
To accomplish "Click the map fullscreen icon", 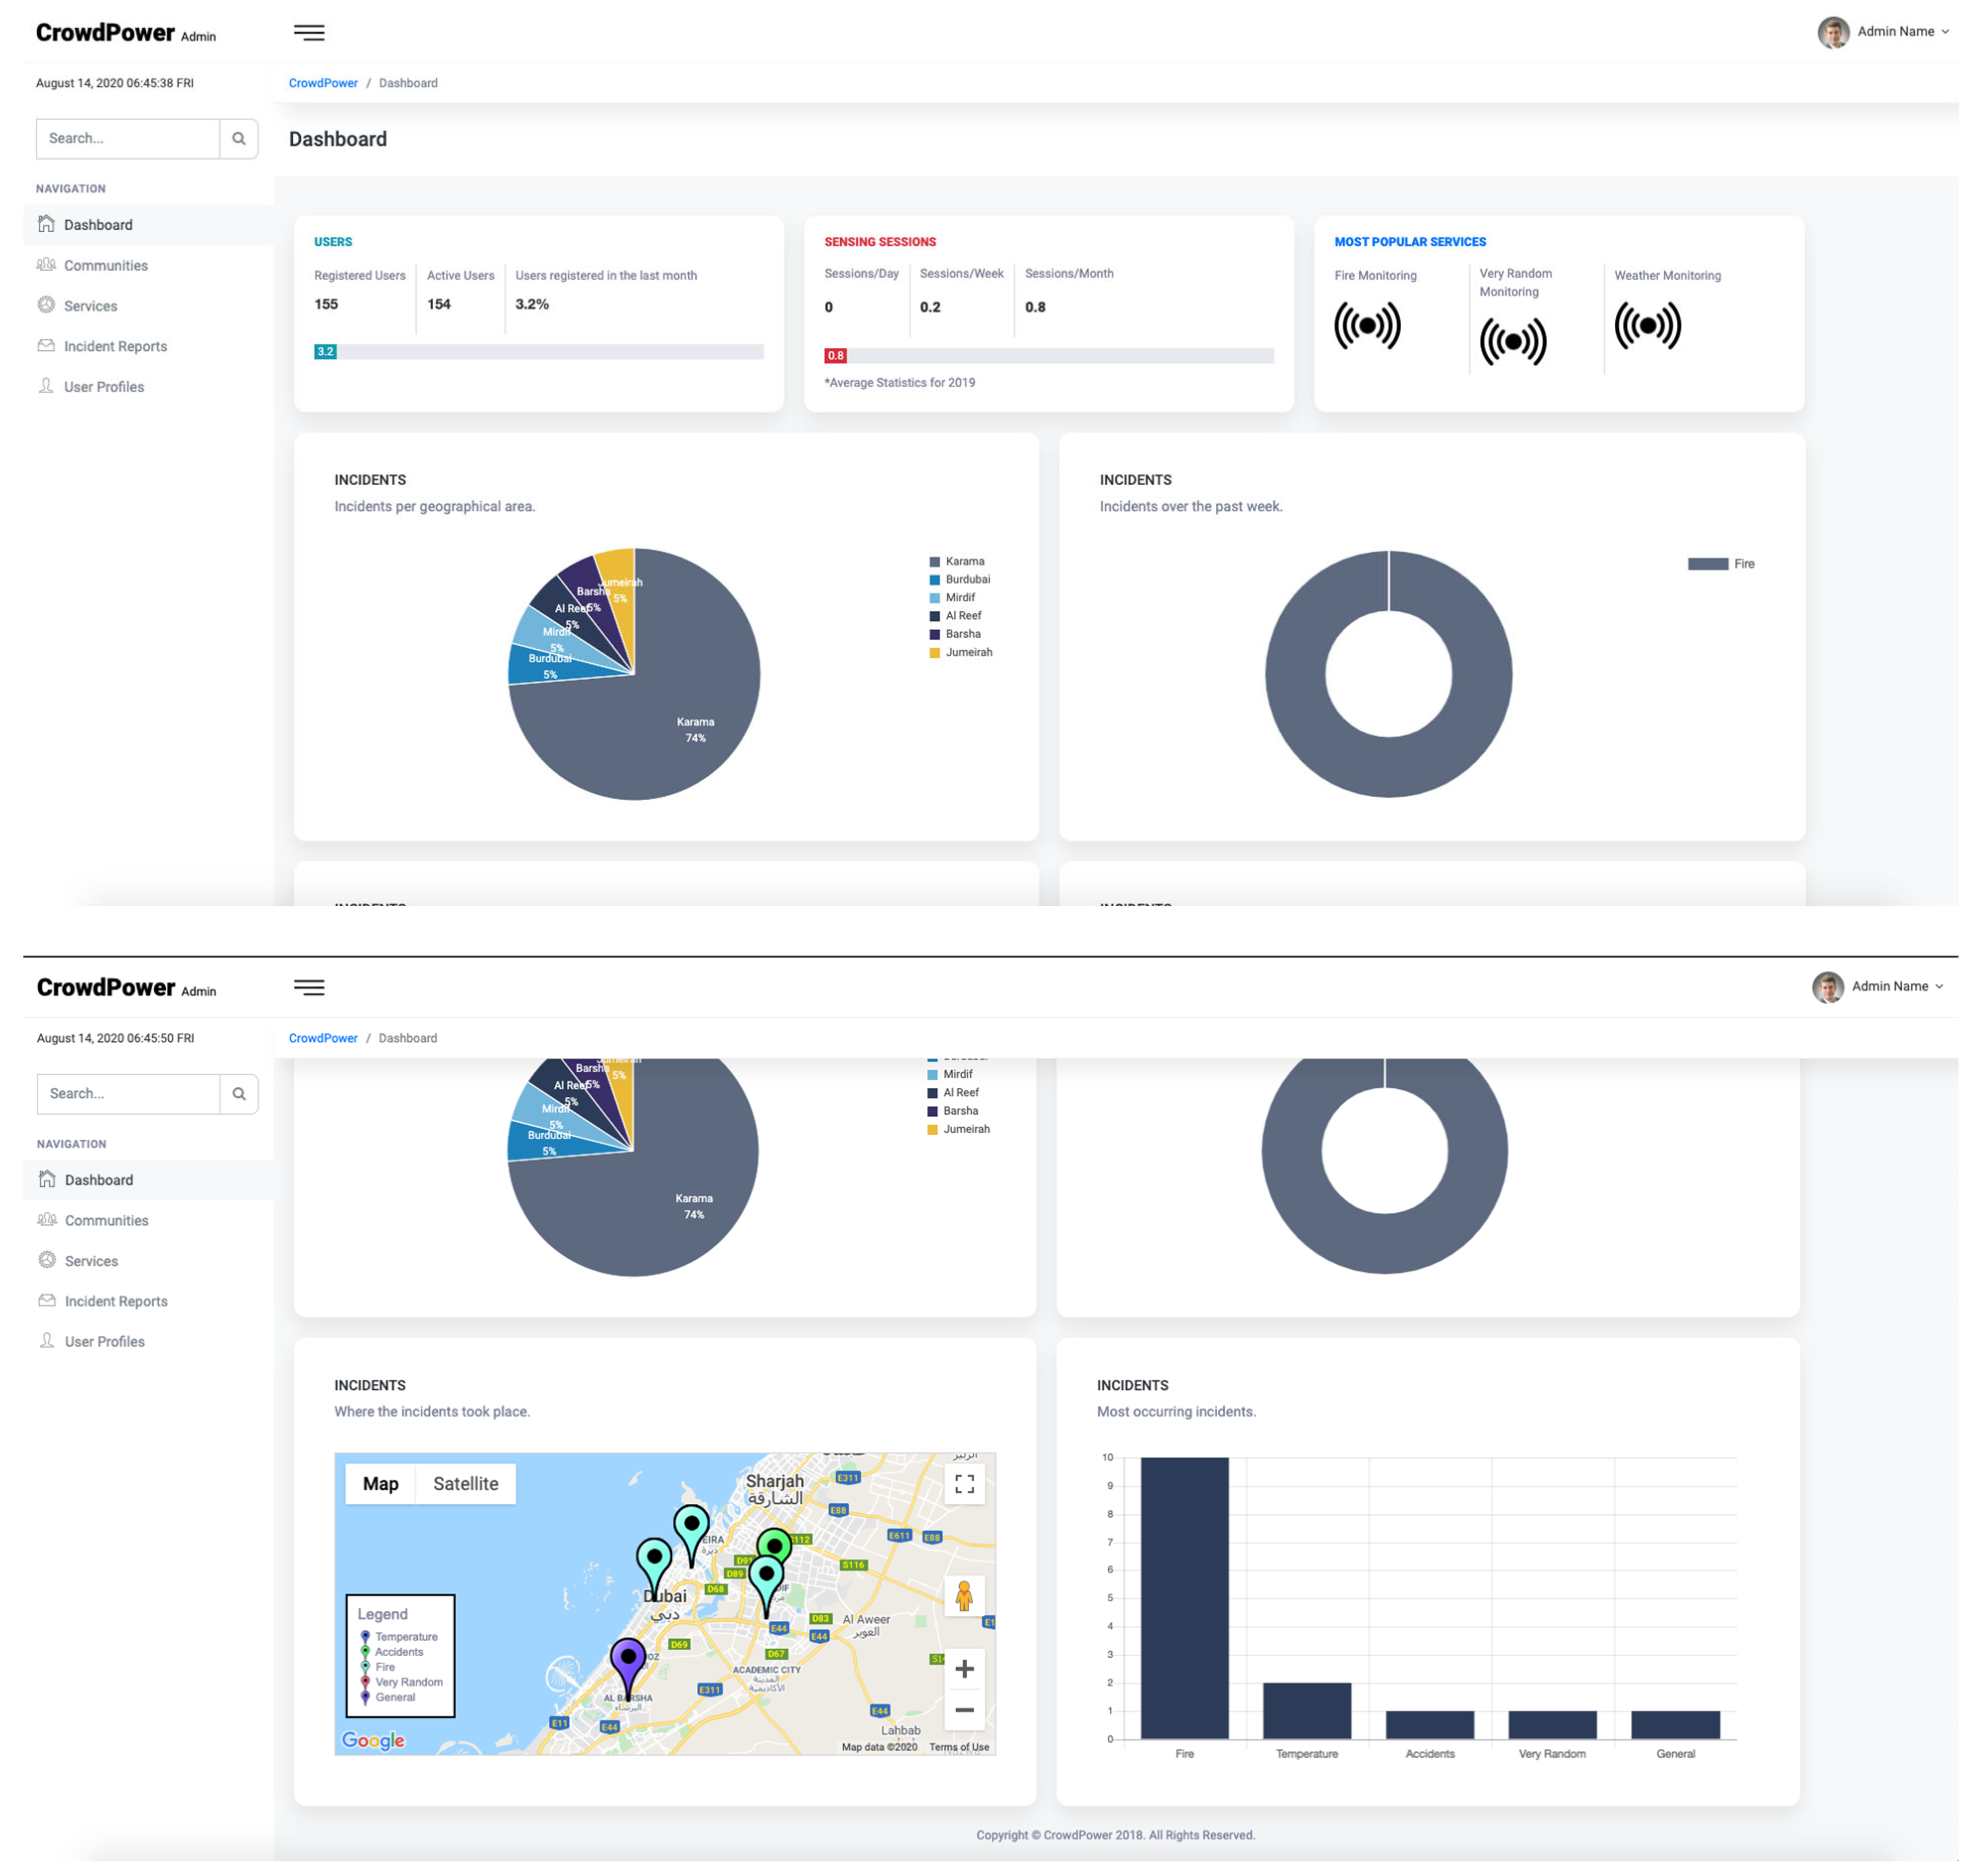I will coord(963,1483).
